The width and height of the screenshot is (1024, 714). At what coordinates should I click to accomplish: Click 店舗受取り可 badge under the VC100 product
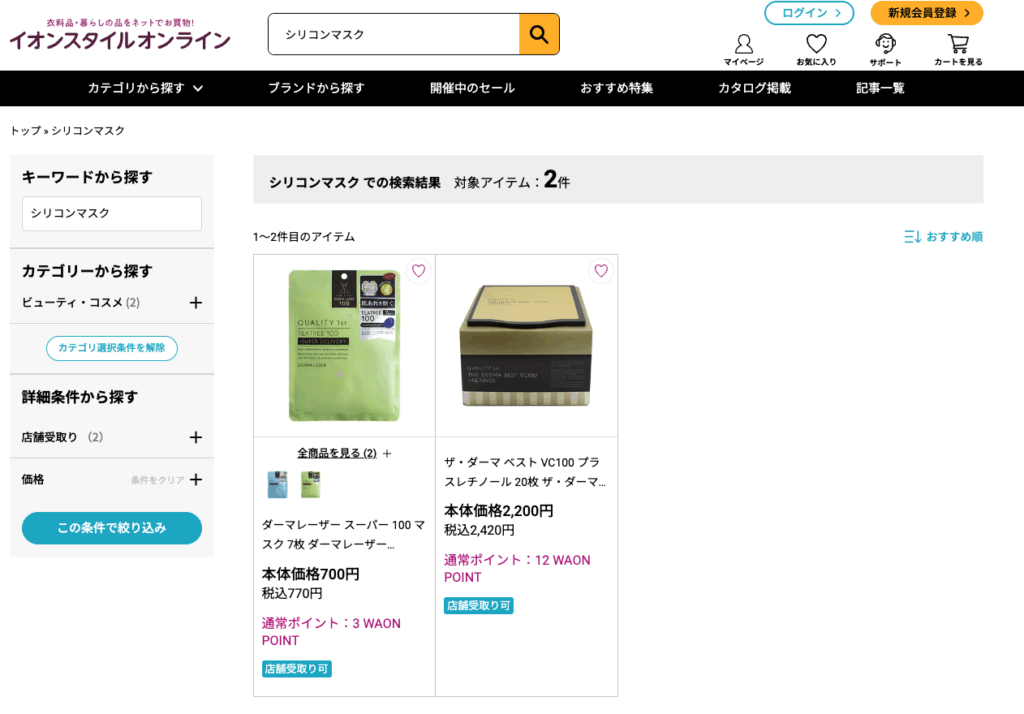479,606
